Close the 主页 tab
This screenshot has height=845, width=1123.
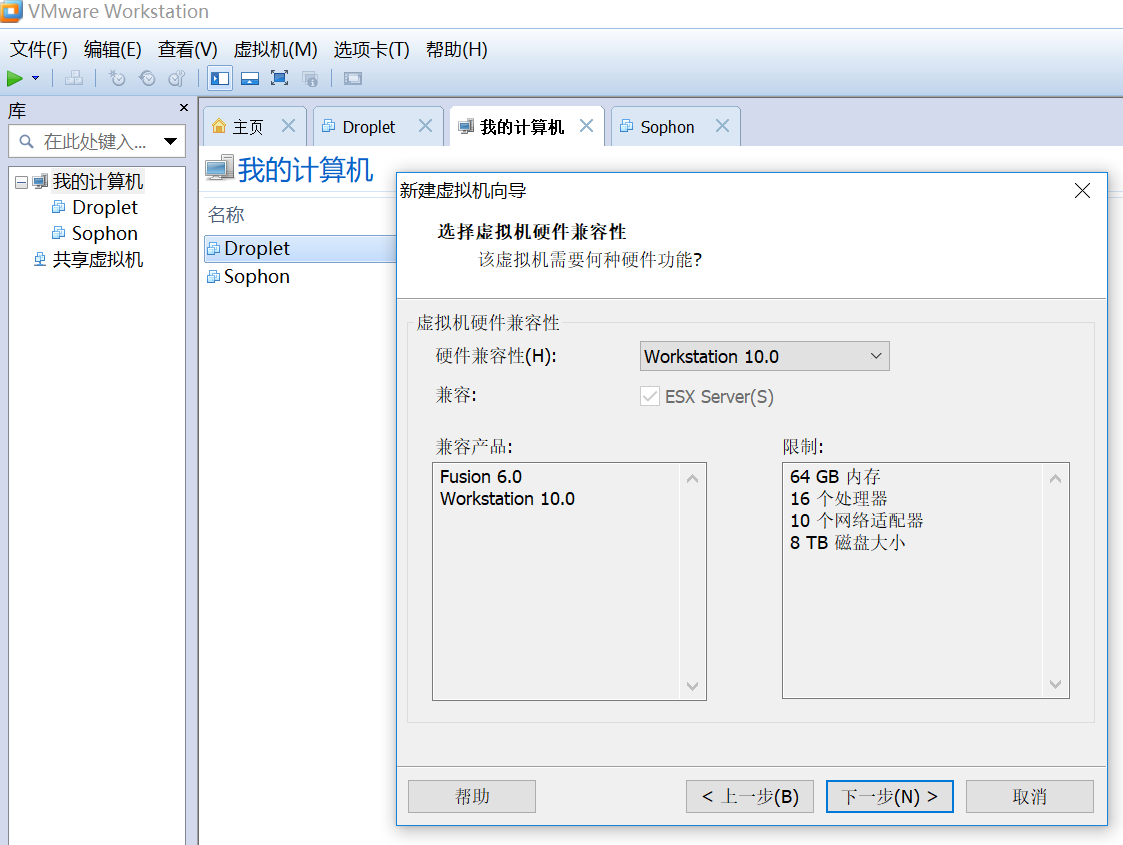(x=289, y=126)
